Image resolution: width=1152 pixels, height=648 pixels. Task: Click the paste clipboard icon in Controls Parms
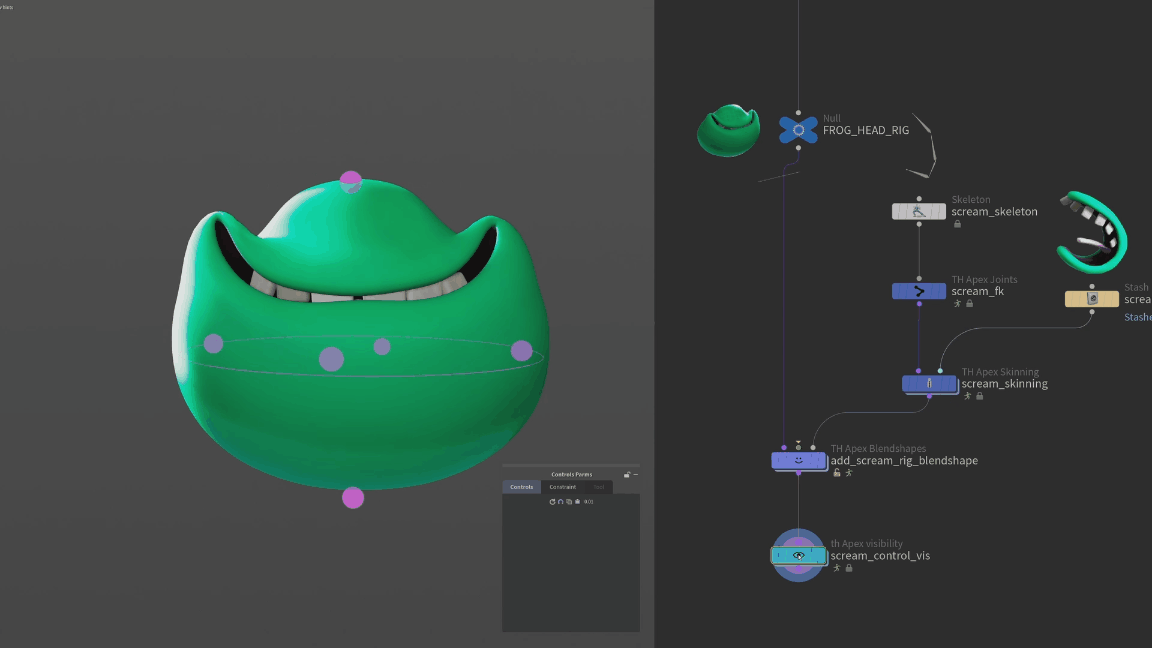(577, 502)
